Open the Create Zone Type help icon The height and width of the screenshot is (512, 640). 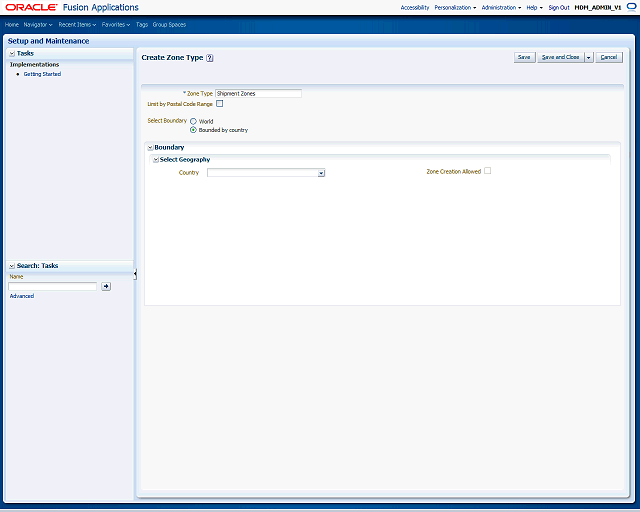[x=209, y=58]
